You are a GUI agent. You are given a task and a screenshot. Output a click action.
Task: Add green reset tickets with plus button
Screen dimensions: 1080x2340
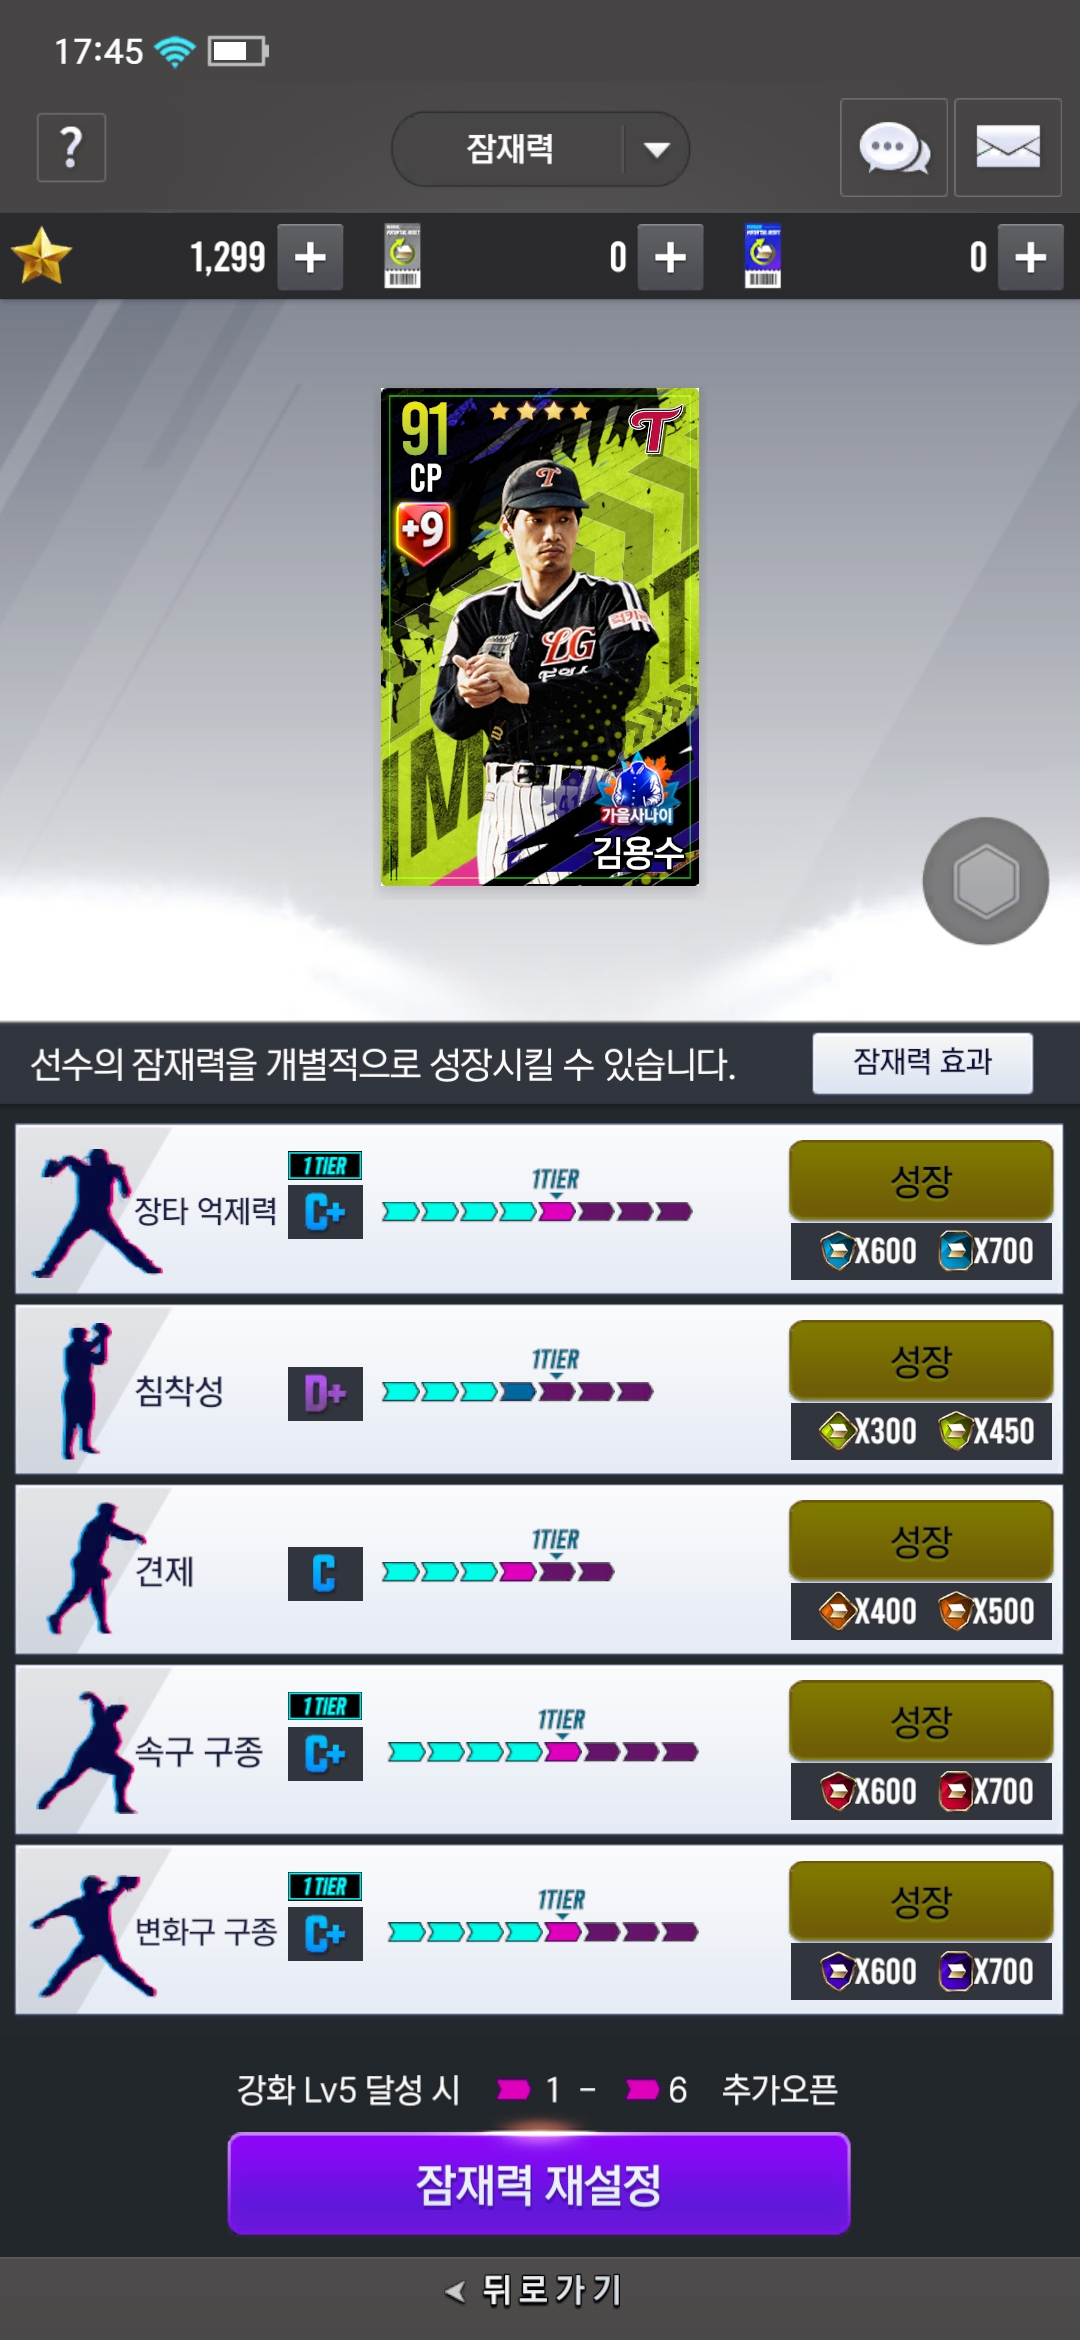[x=670, y=257]
